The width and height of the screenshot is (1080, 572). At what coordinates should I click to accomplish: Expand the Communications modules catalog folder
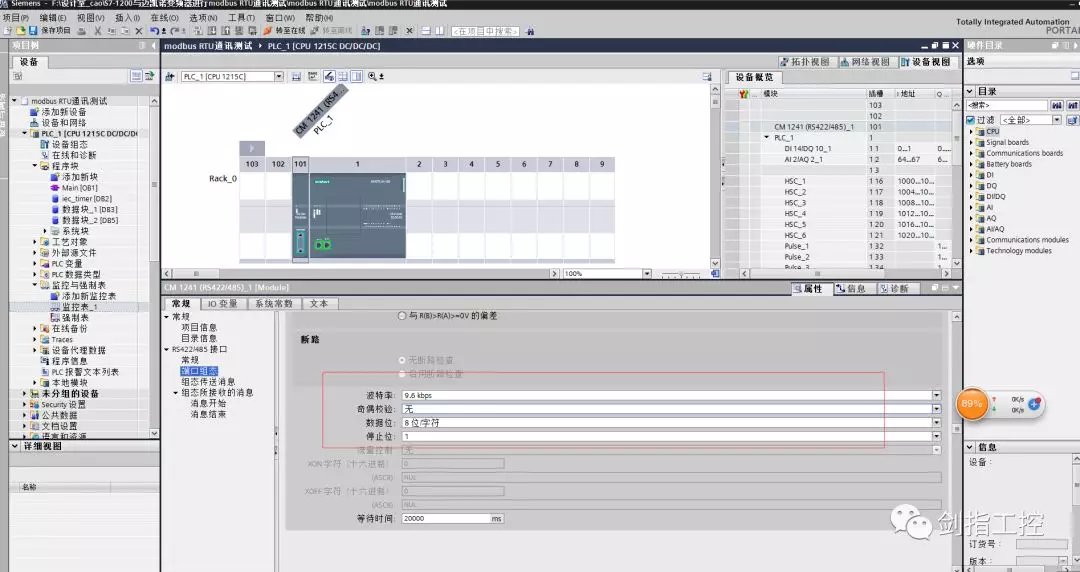click(971, 240)
